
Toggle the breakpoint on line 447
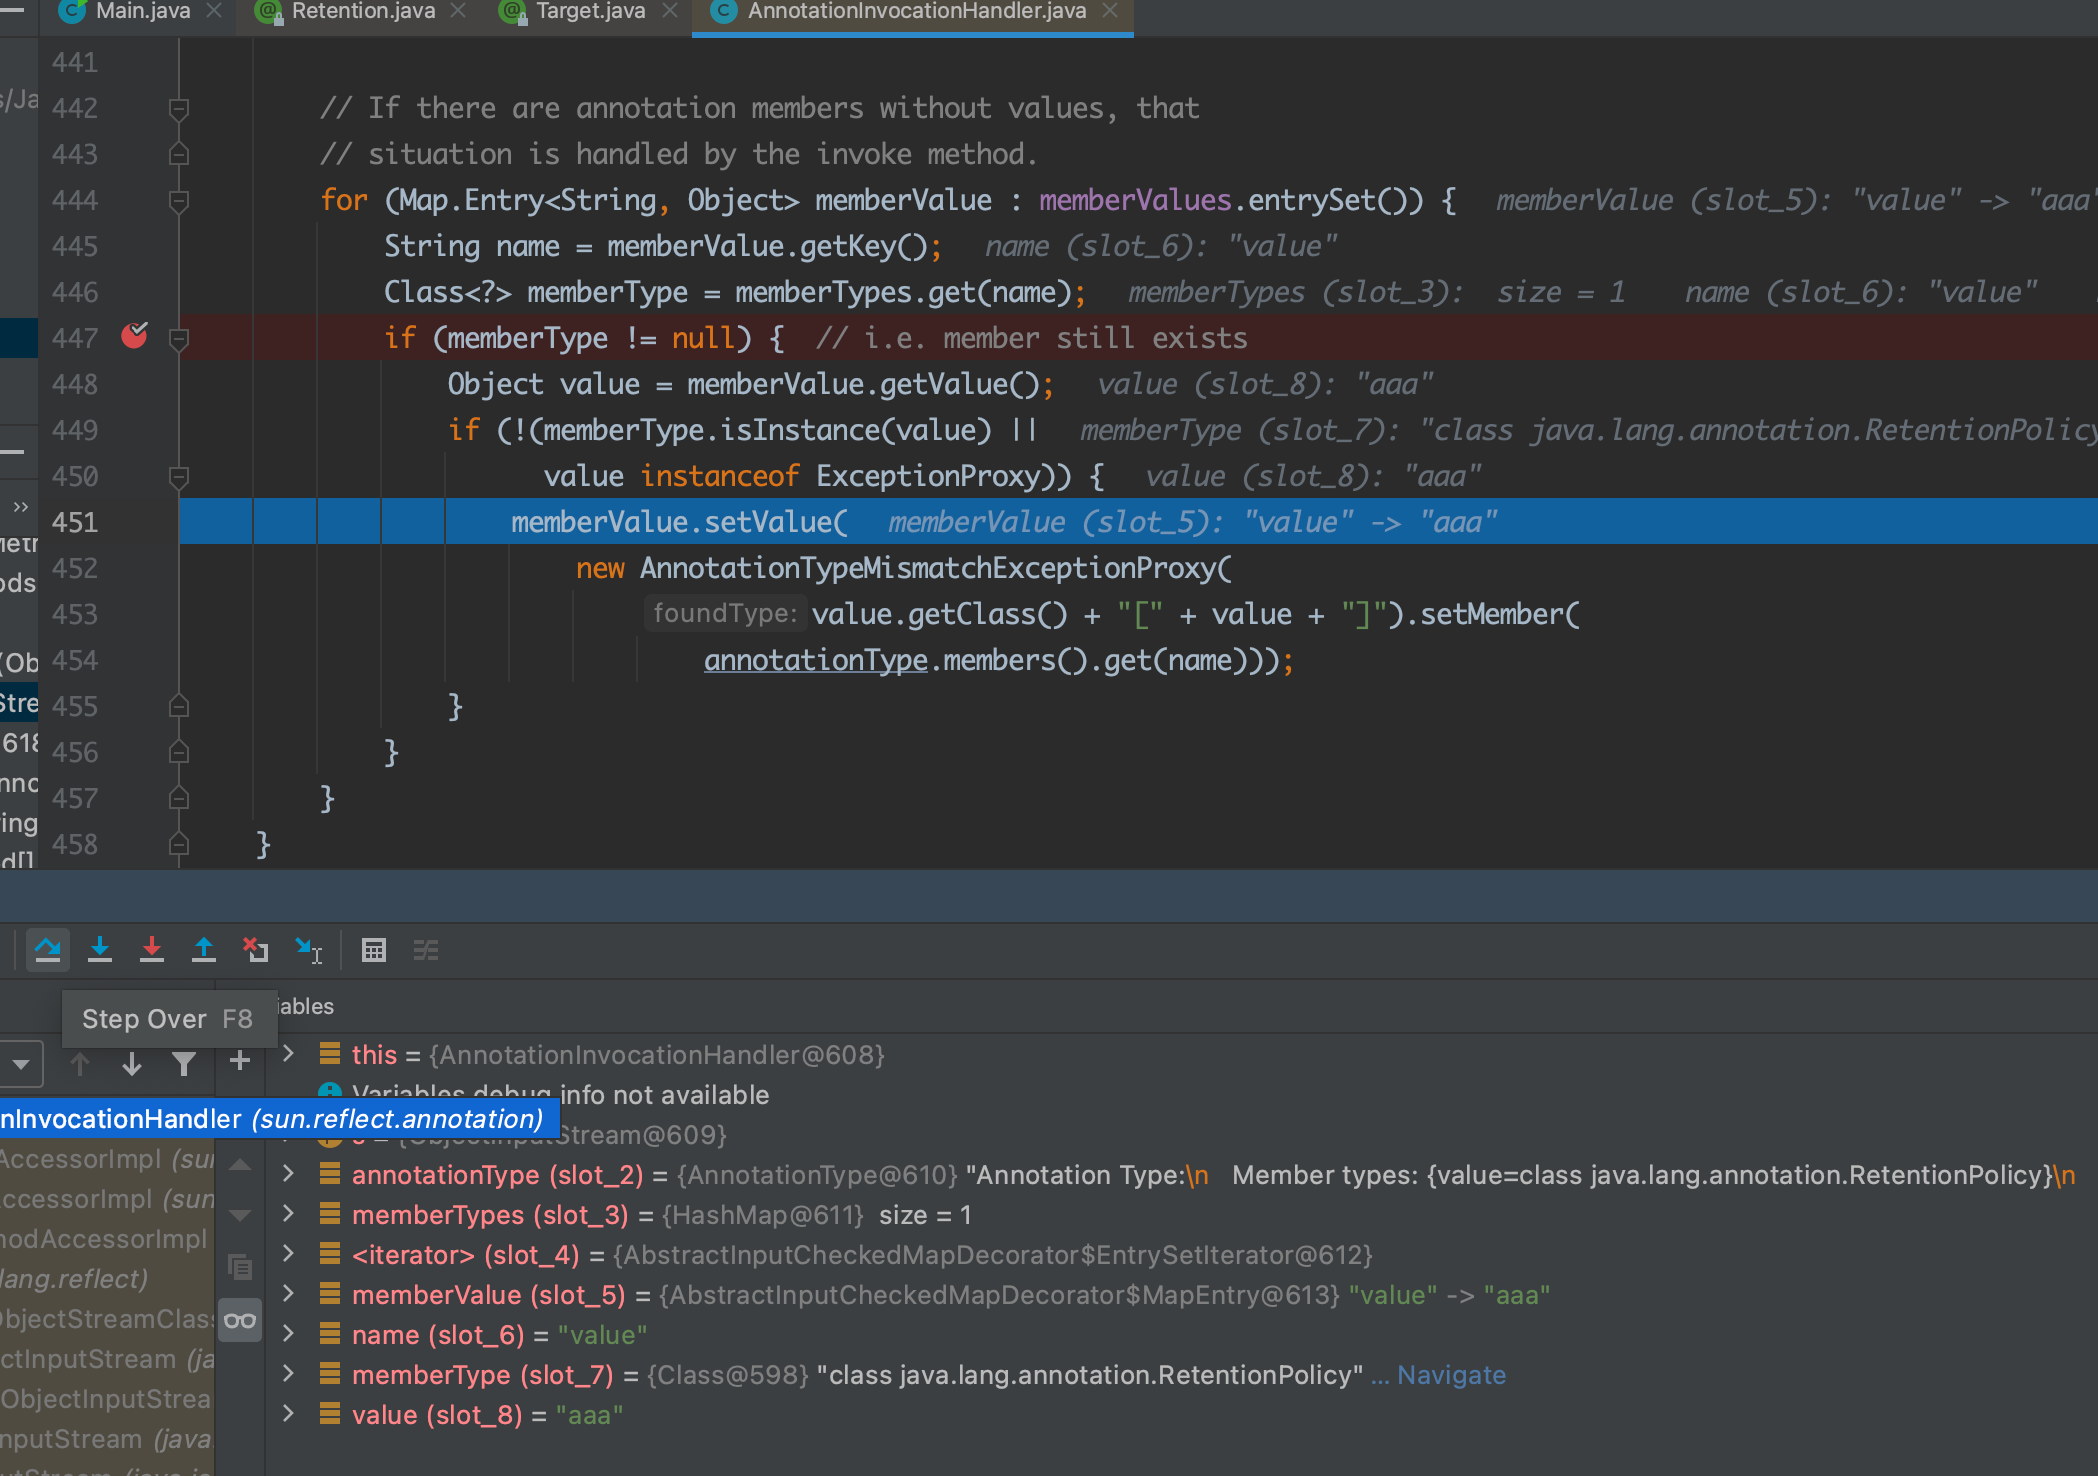tap(134, 337)
